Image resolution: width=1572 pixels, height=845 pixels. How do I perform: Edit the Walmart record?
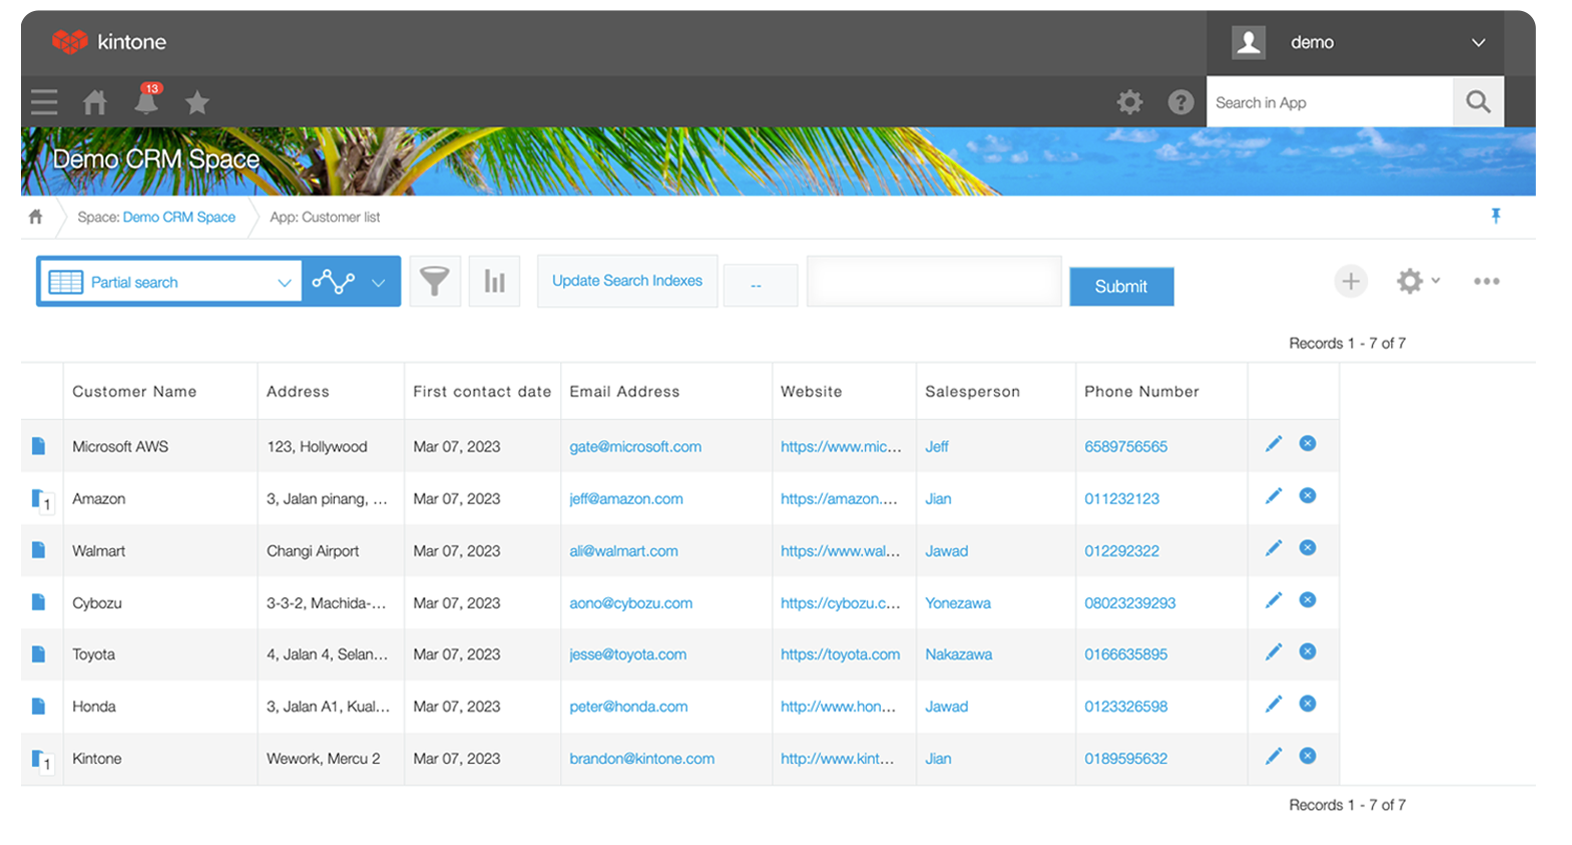coord(1274,547)
